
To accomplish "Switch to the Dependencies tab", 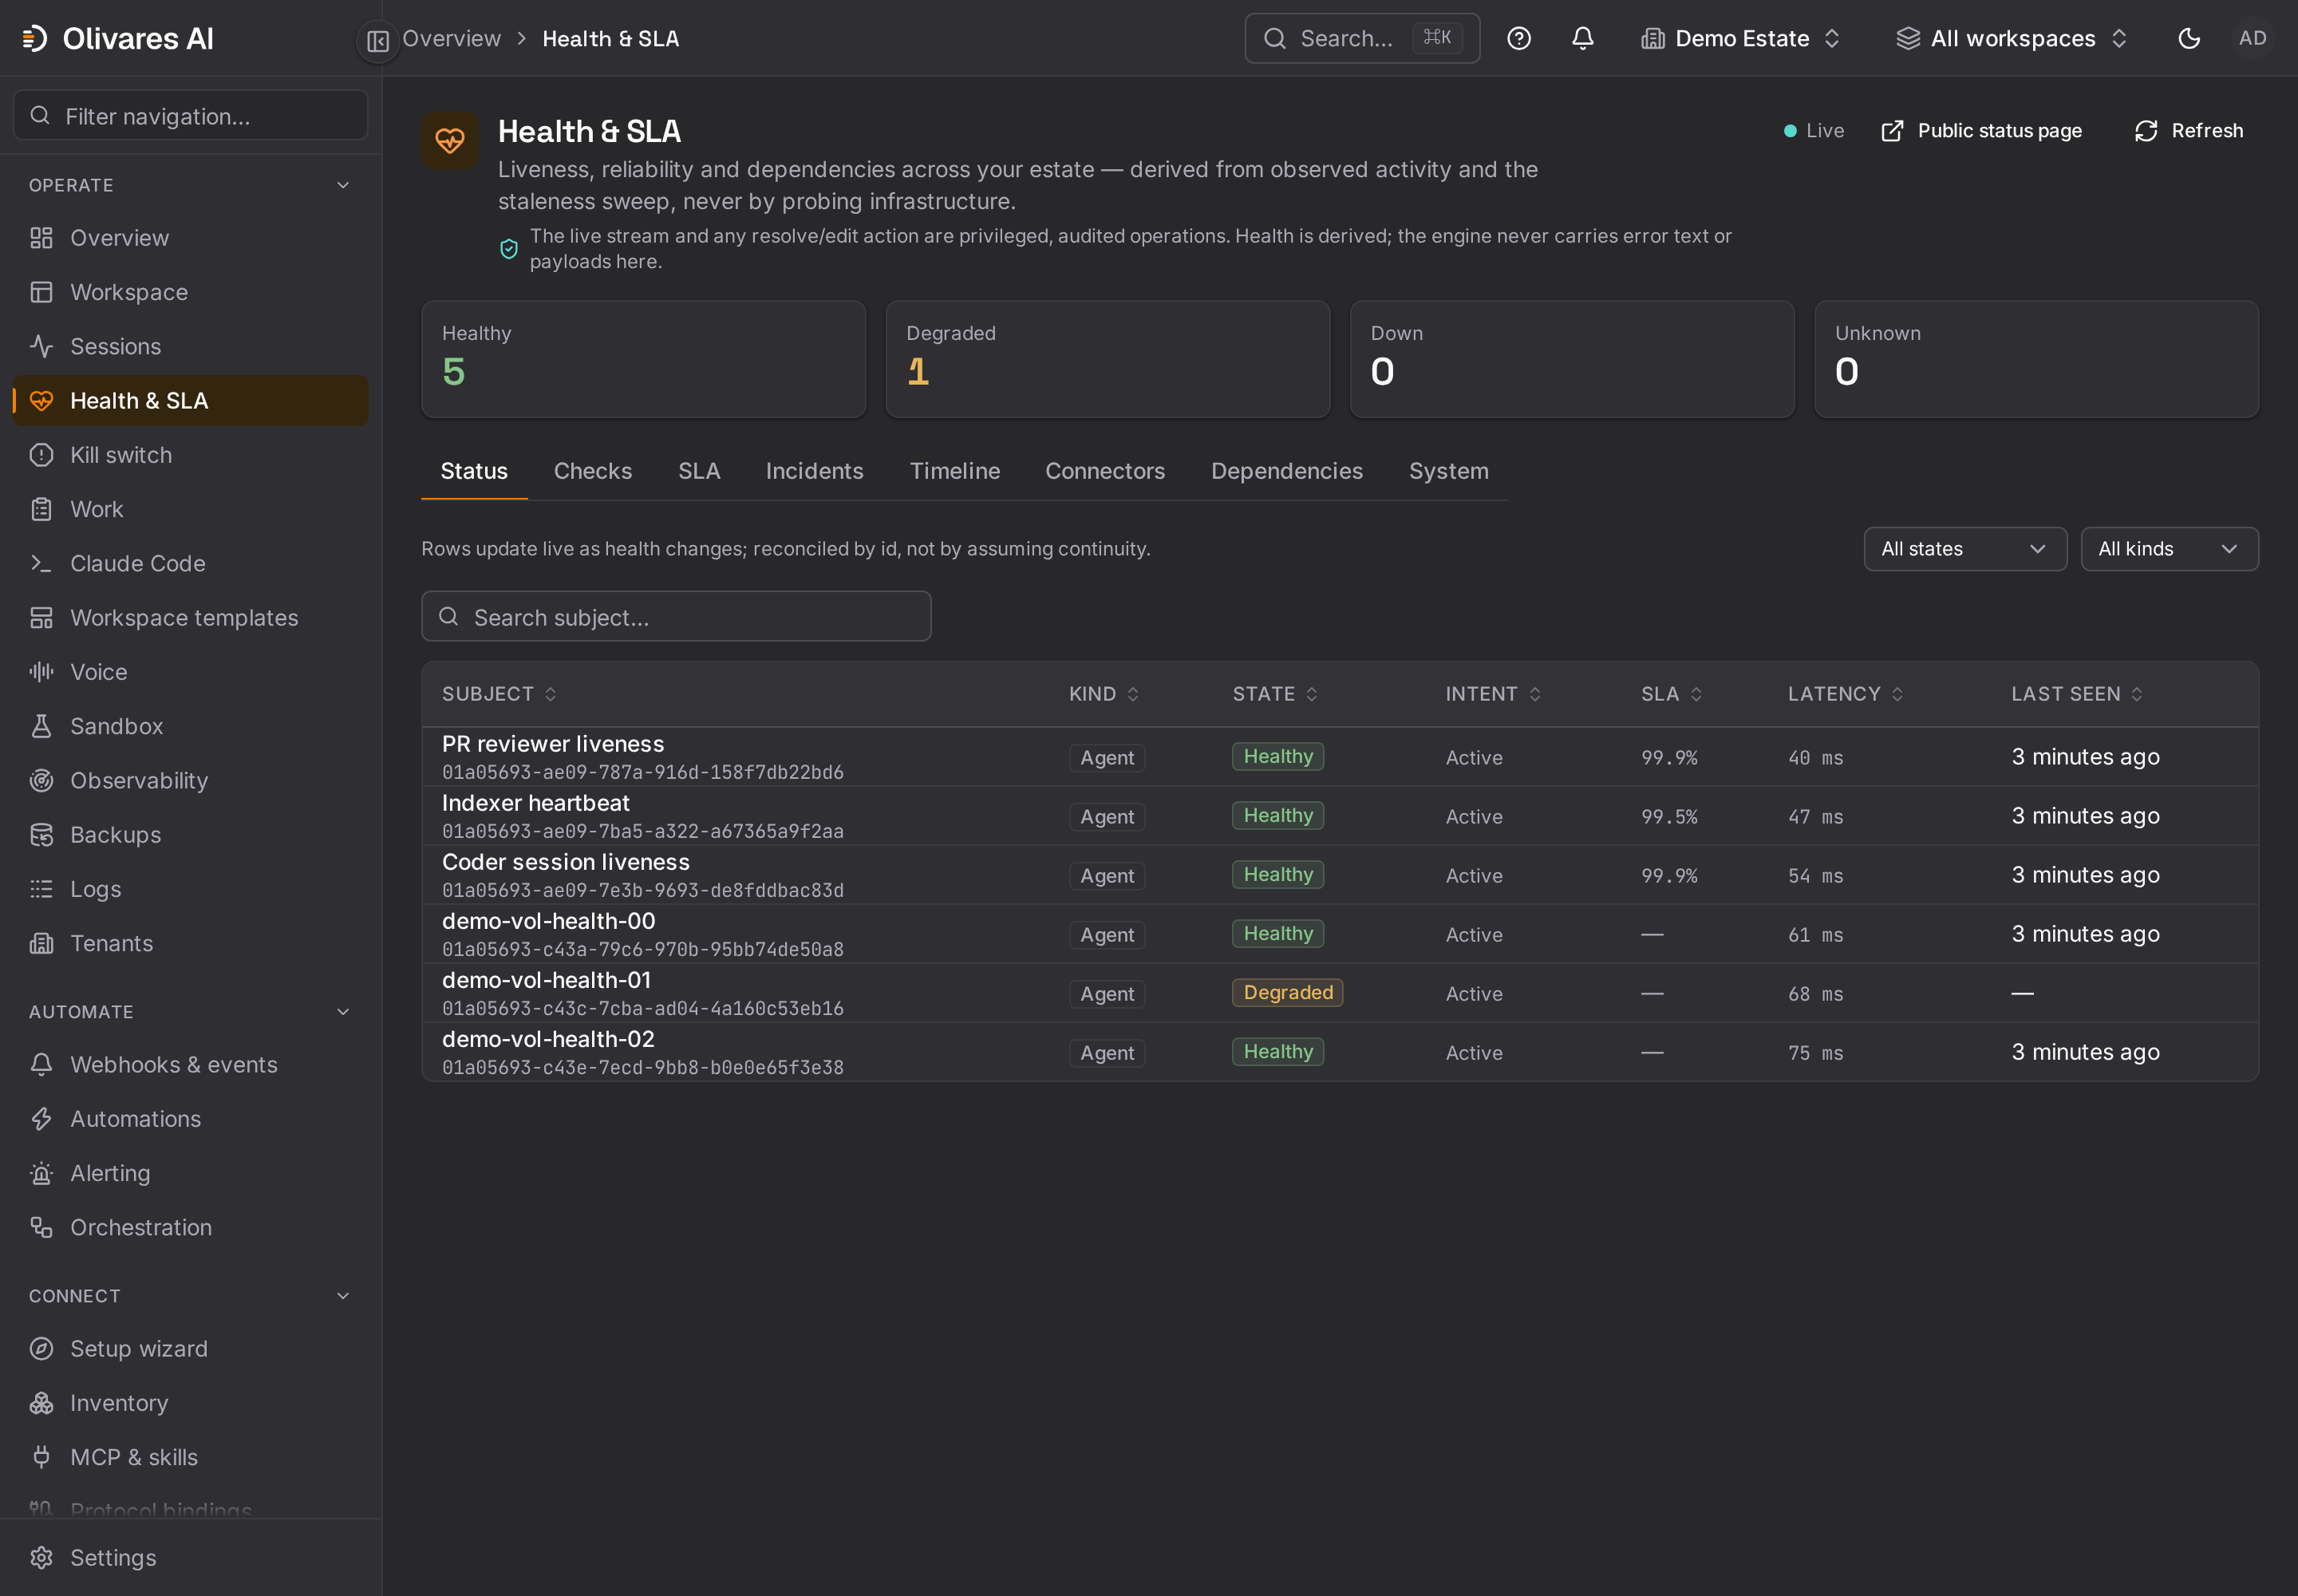I will [1286, 471].
